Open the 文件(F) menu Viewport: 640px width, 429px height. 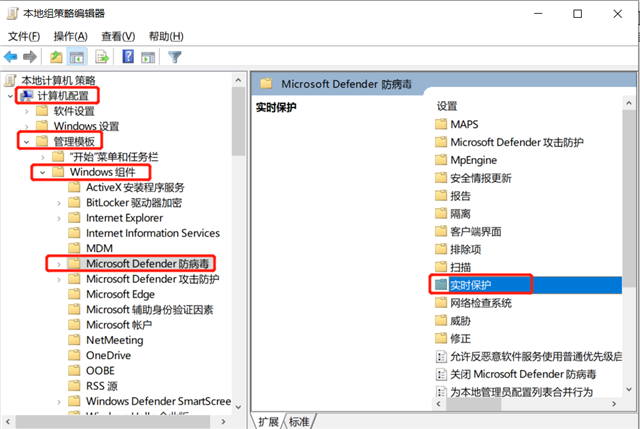24,36
